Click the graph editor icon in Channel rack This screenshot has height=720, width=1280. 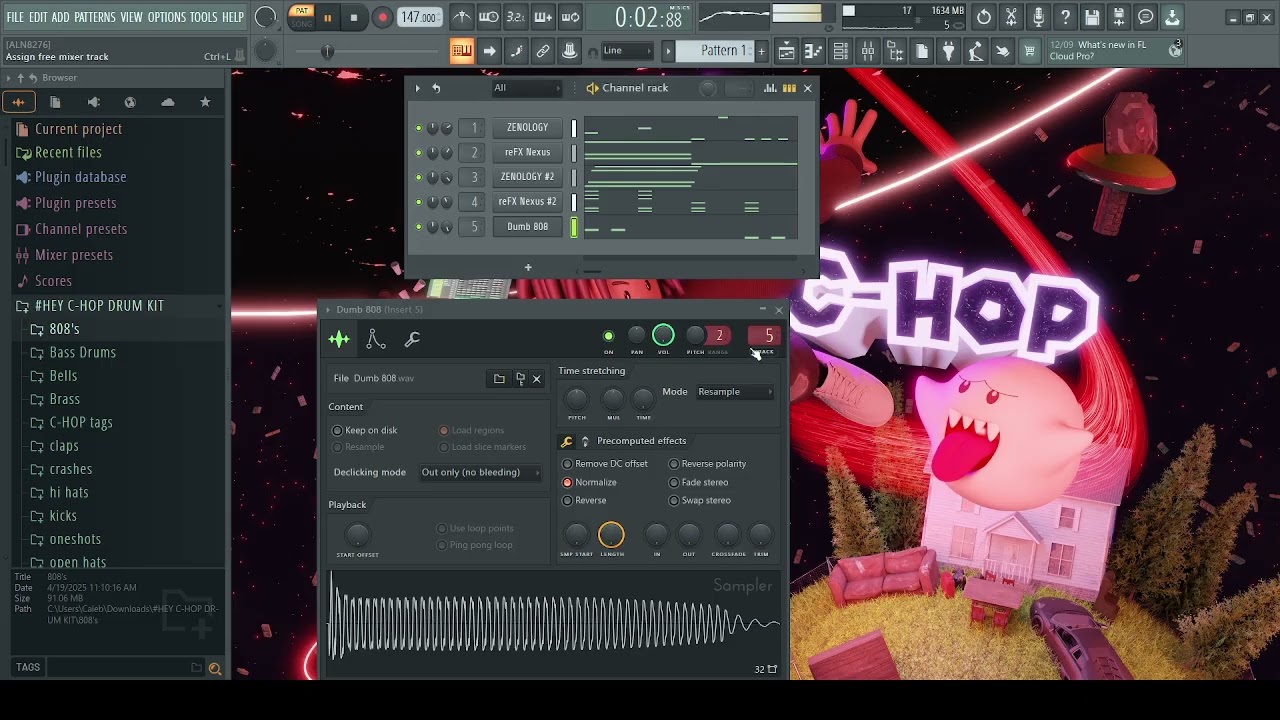(x=770, y=88)
